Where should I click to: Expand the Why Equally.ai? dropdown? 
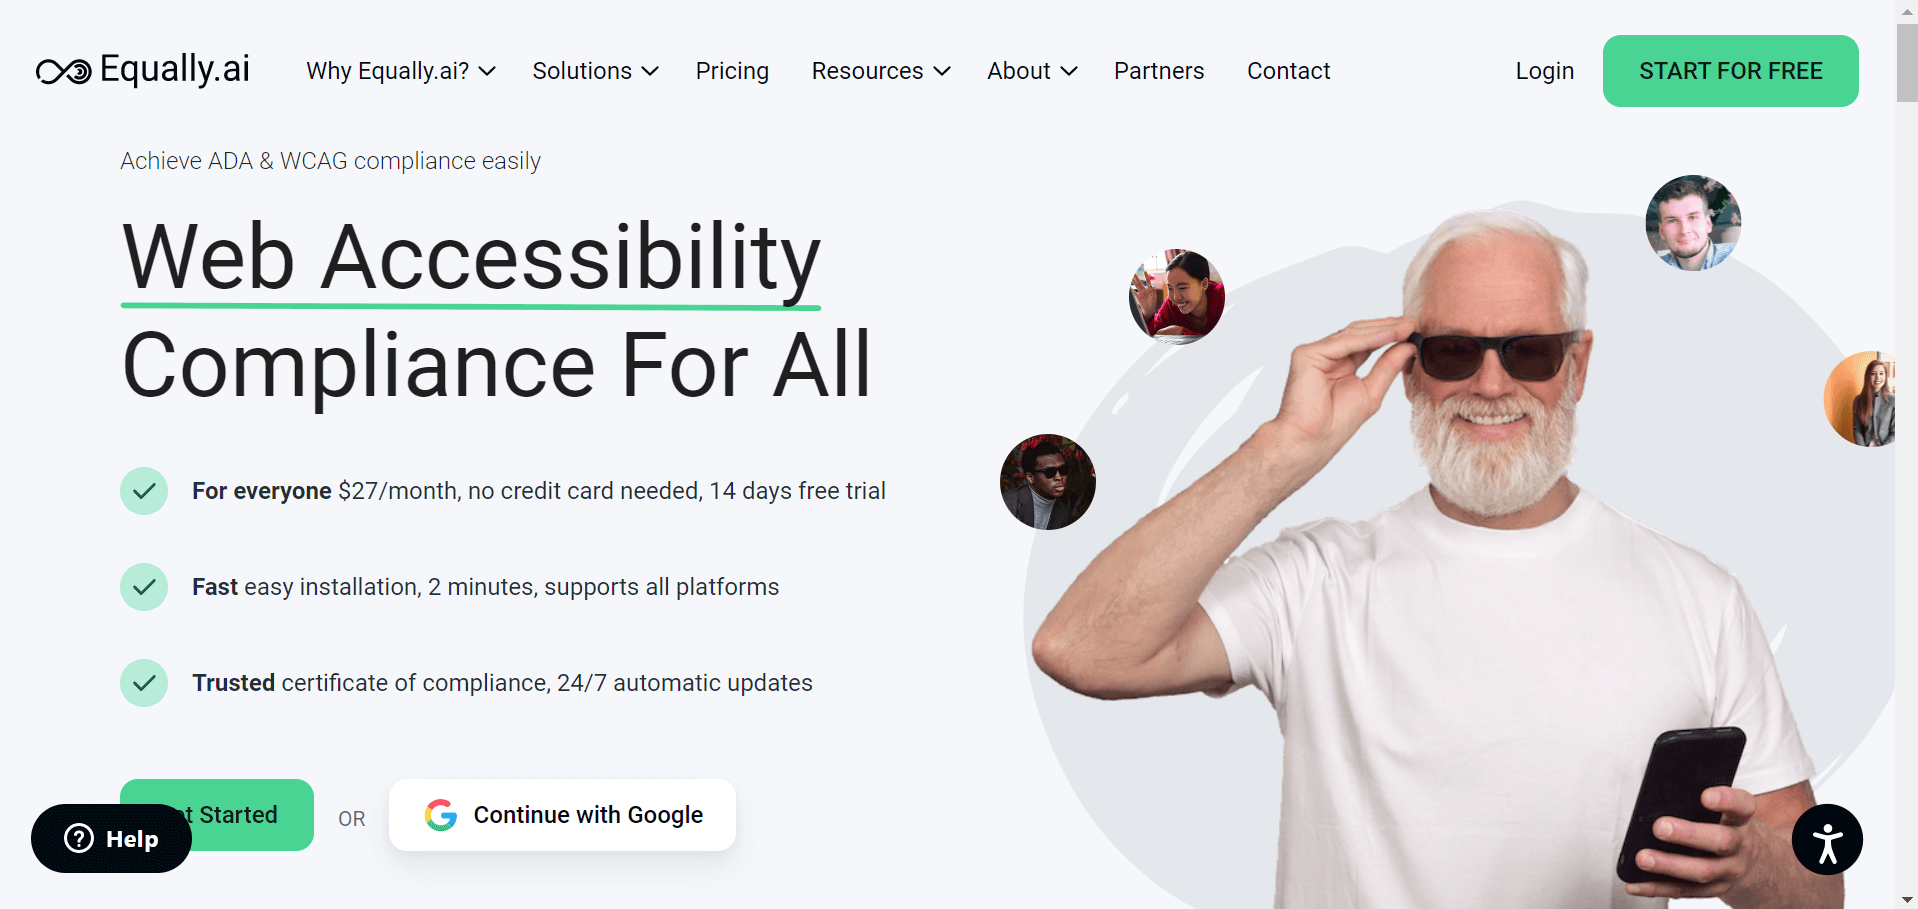pyautogui.click(x=401, y=71)
